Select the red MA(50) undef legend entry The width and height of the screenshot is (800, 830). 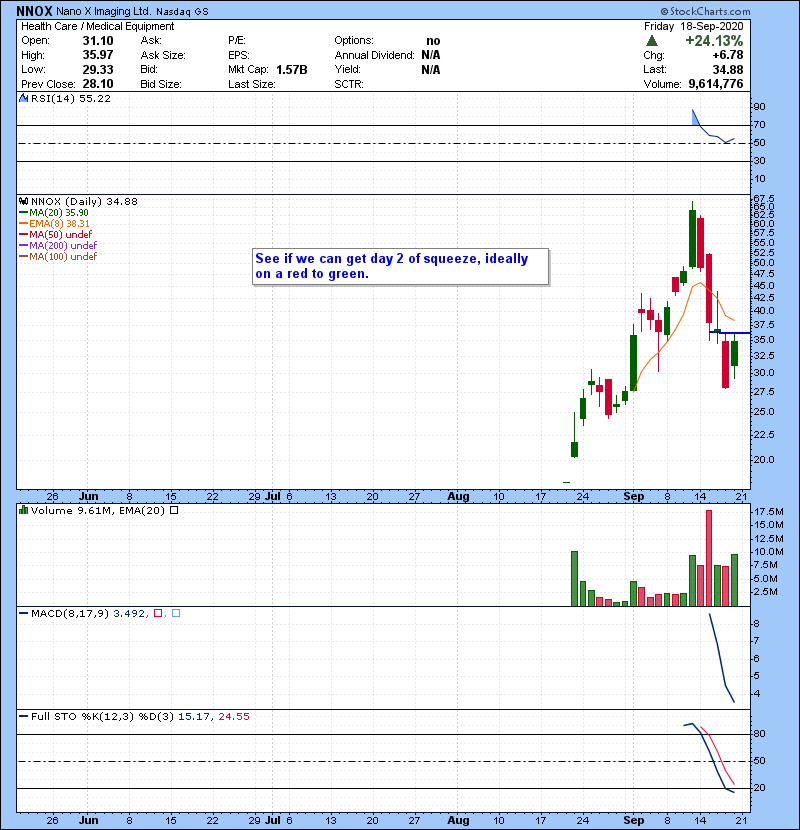tap(64, 235)
